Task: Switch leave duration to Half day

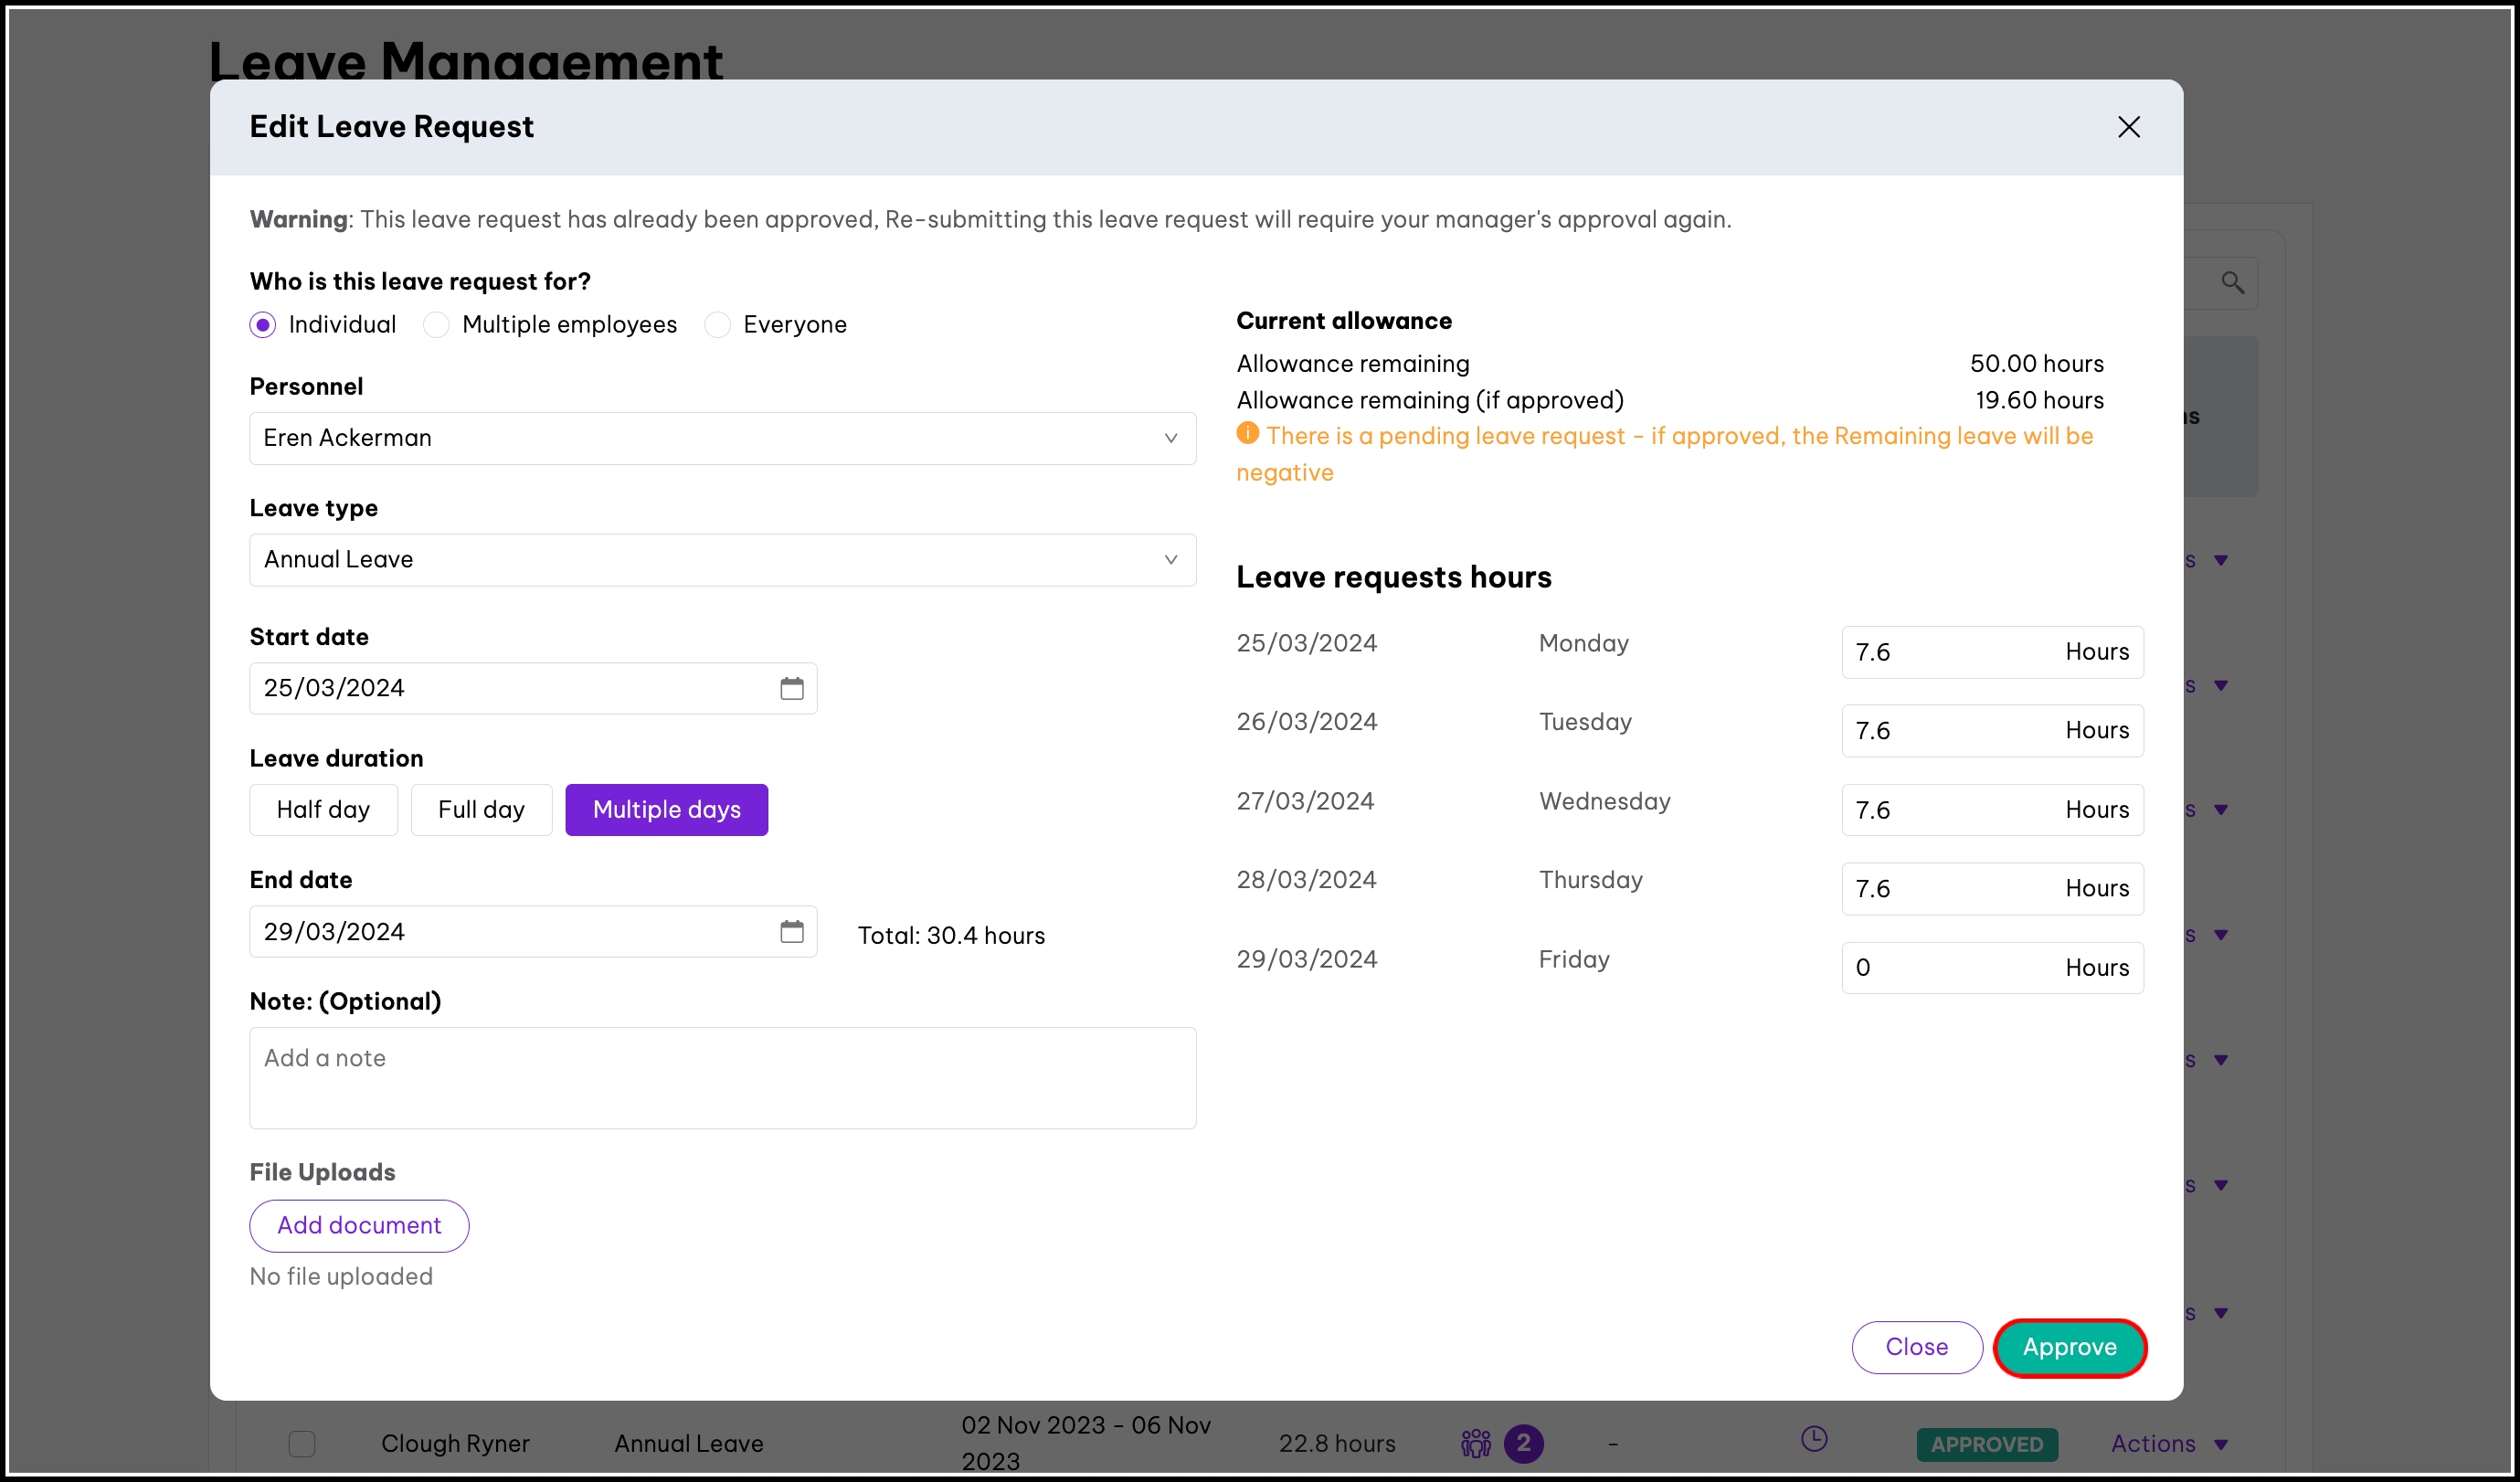Action: click(323, 809)
